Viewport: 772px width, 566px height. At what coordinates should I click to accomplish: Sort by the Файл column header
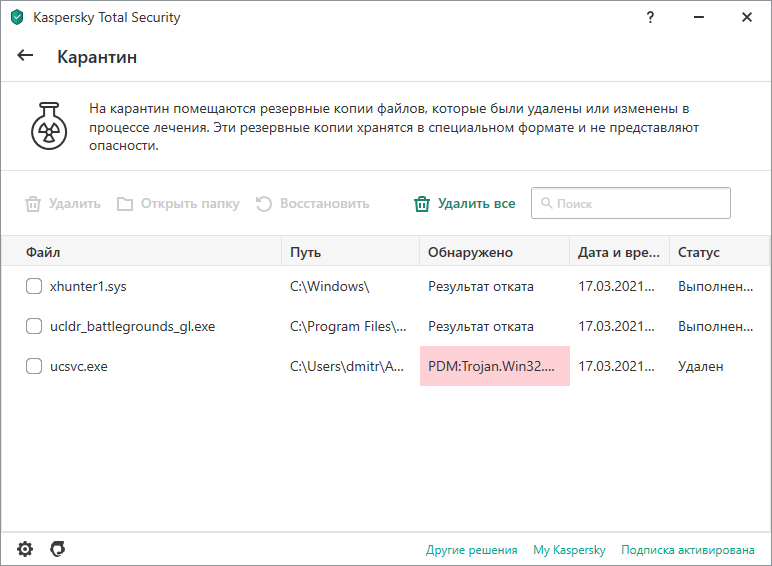pos(141,252)
